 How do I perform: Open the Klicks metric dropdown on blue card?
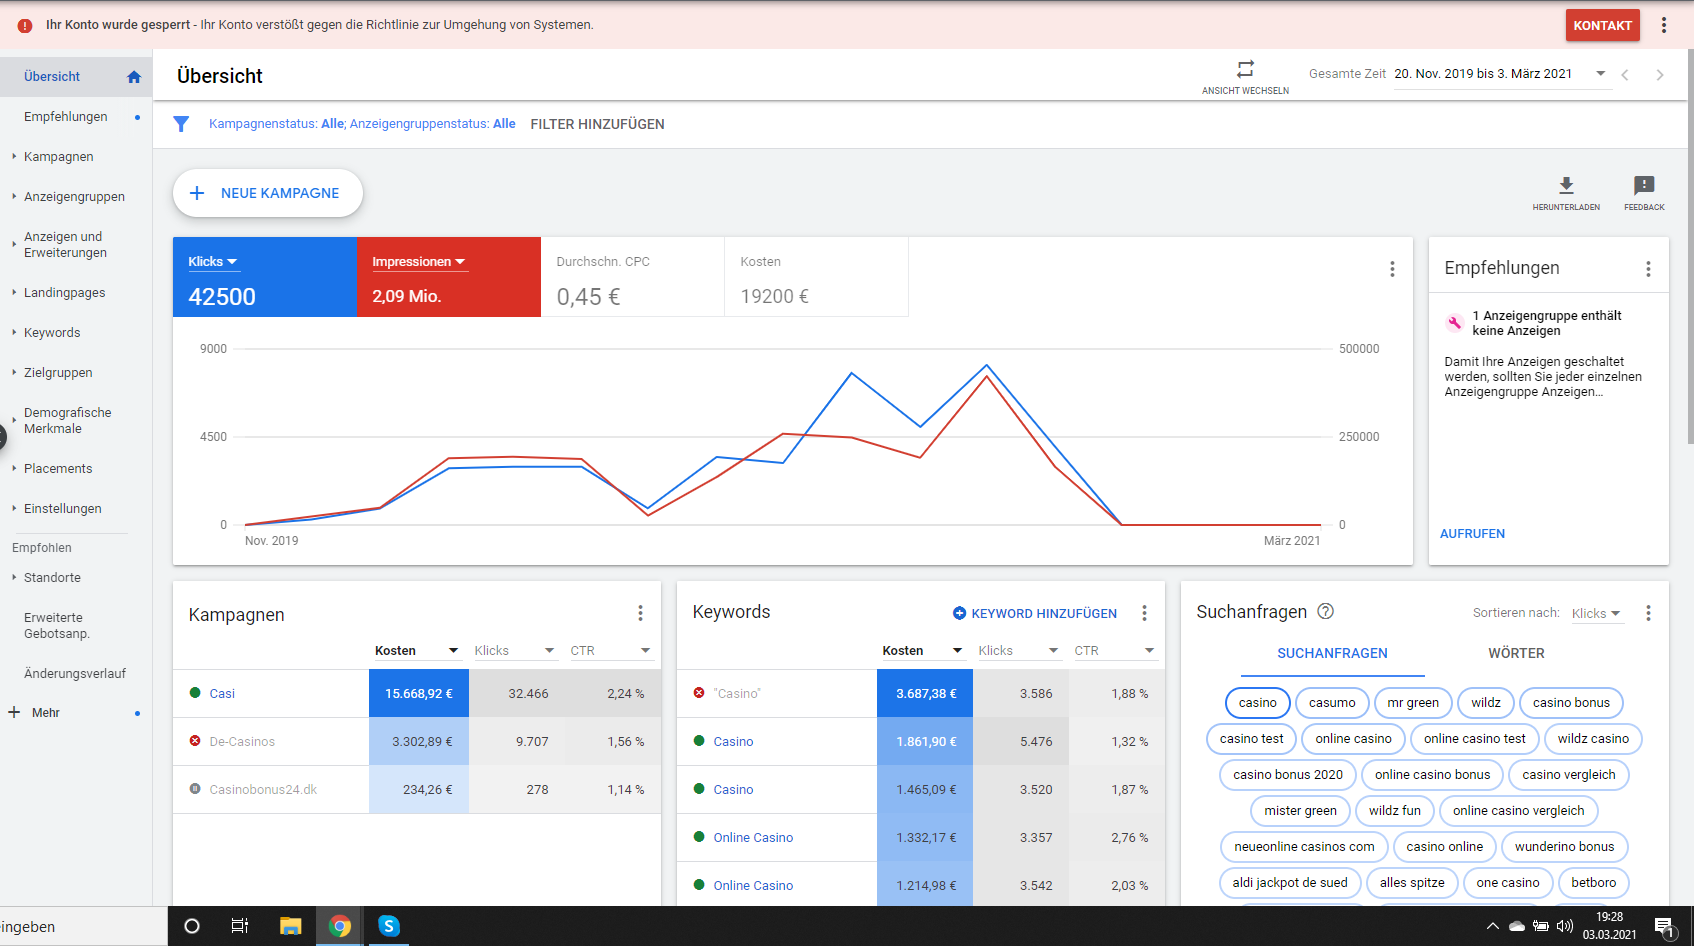click(x=213, y=262)
